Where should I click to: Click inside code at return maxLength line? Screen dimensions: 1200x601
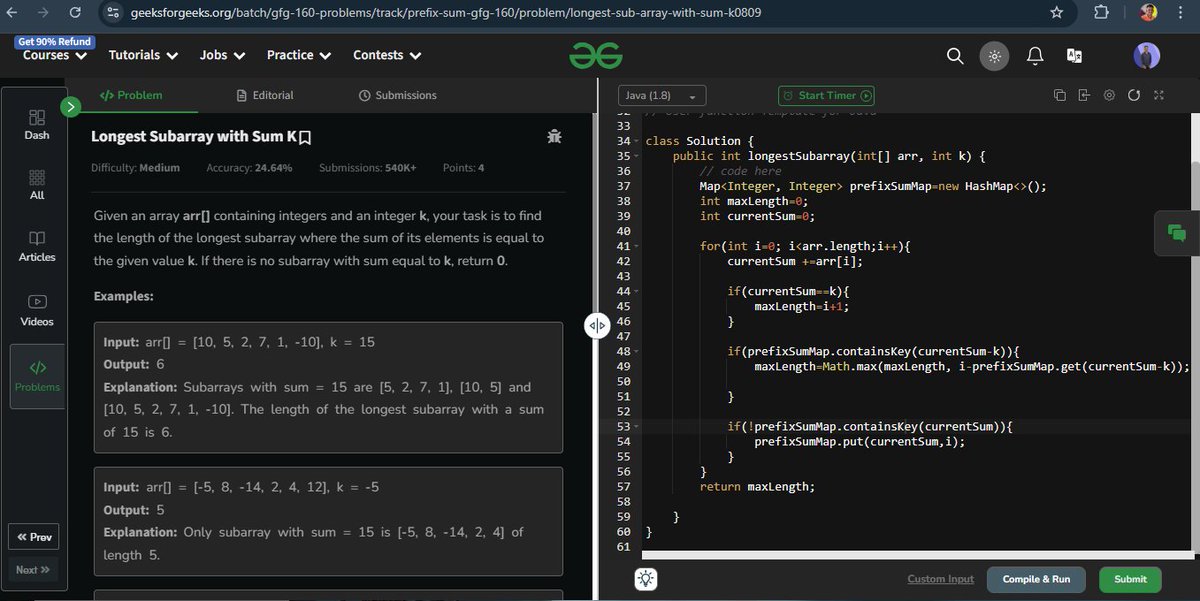tap(757, 487)
